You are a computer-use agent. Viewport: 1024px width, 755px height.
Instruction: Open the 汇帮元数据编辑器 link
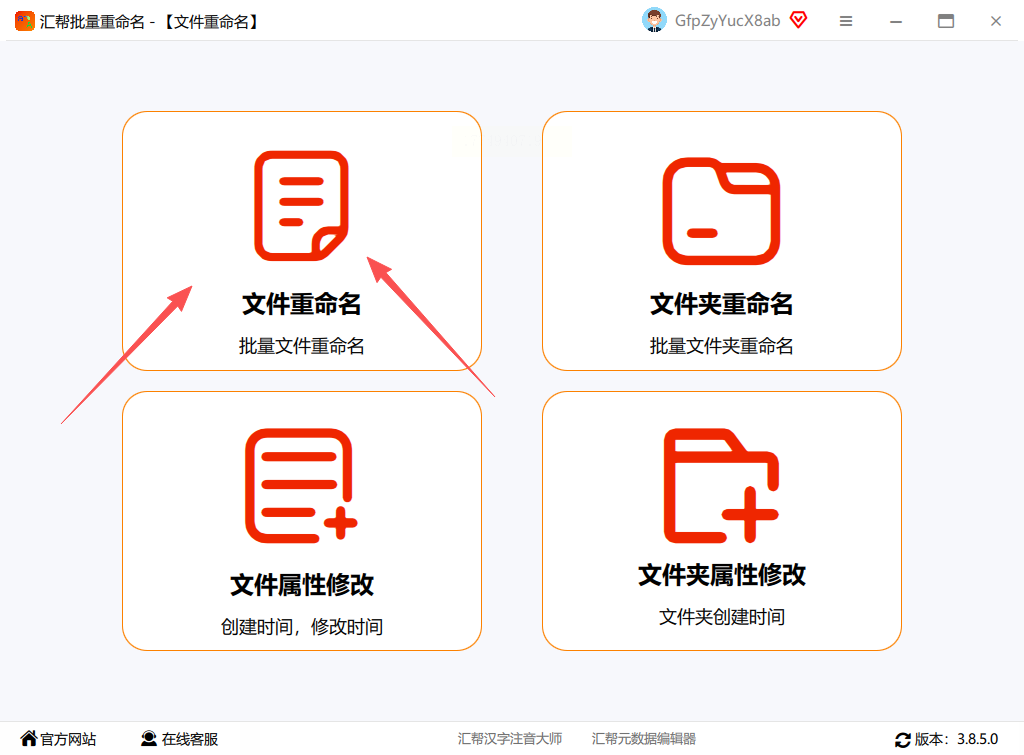(643, 739)
